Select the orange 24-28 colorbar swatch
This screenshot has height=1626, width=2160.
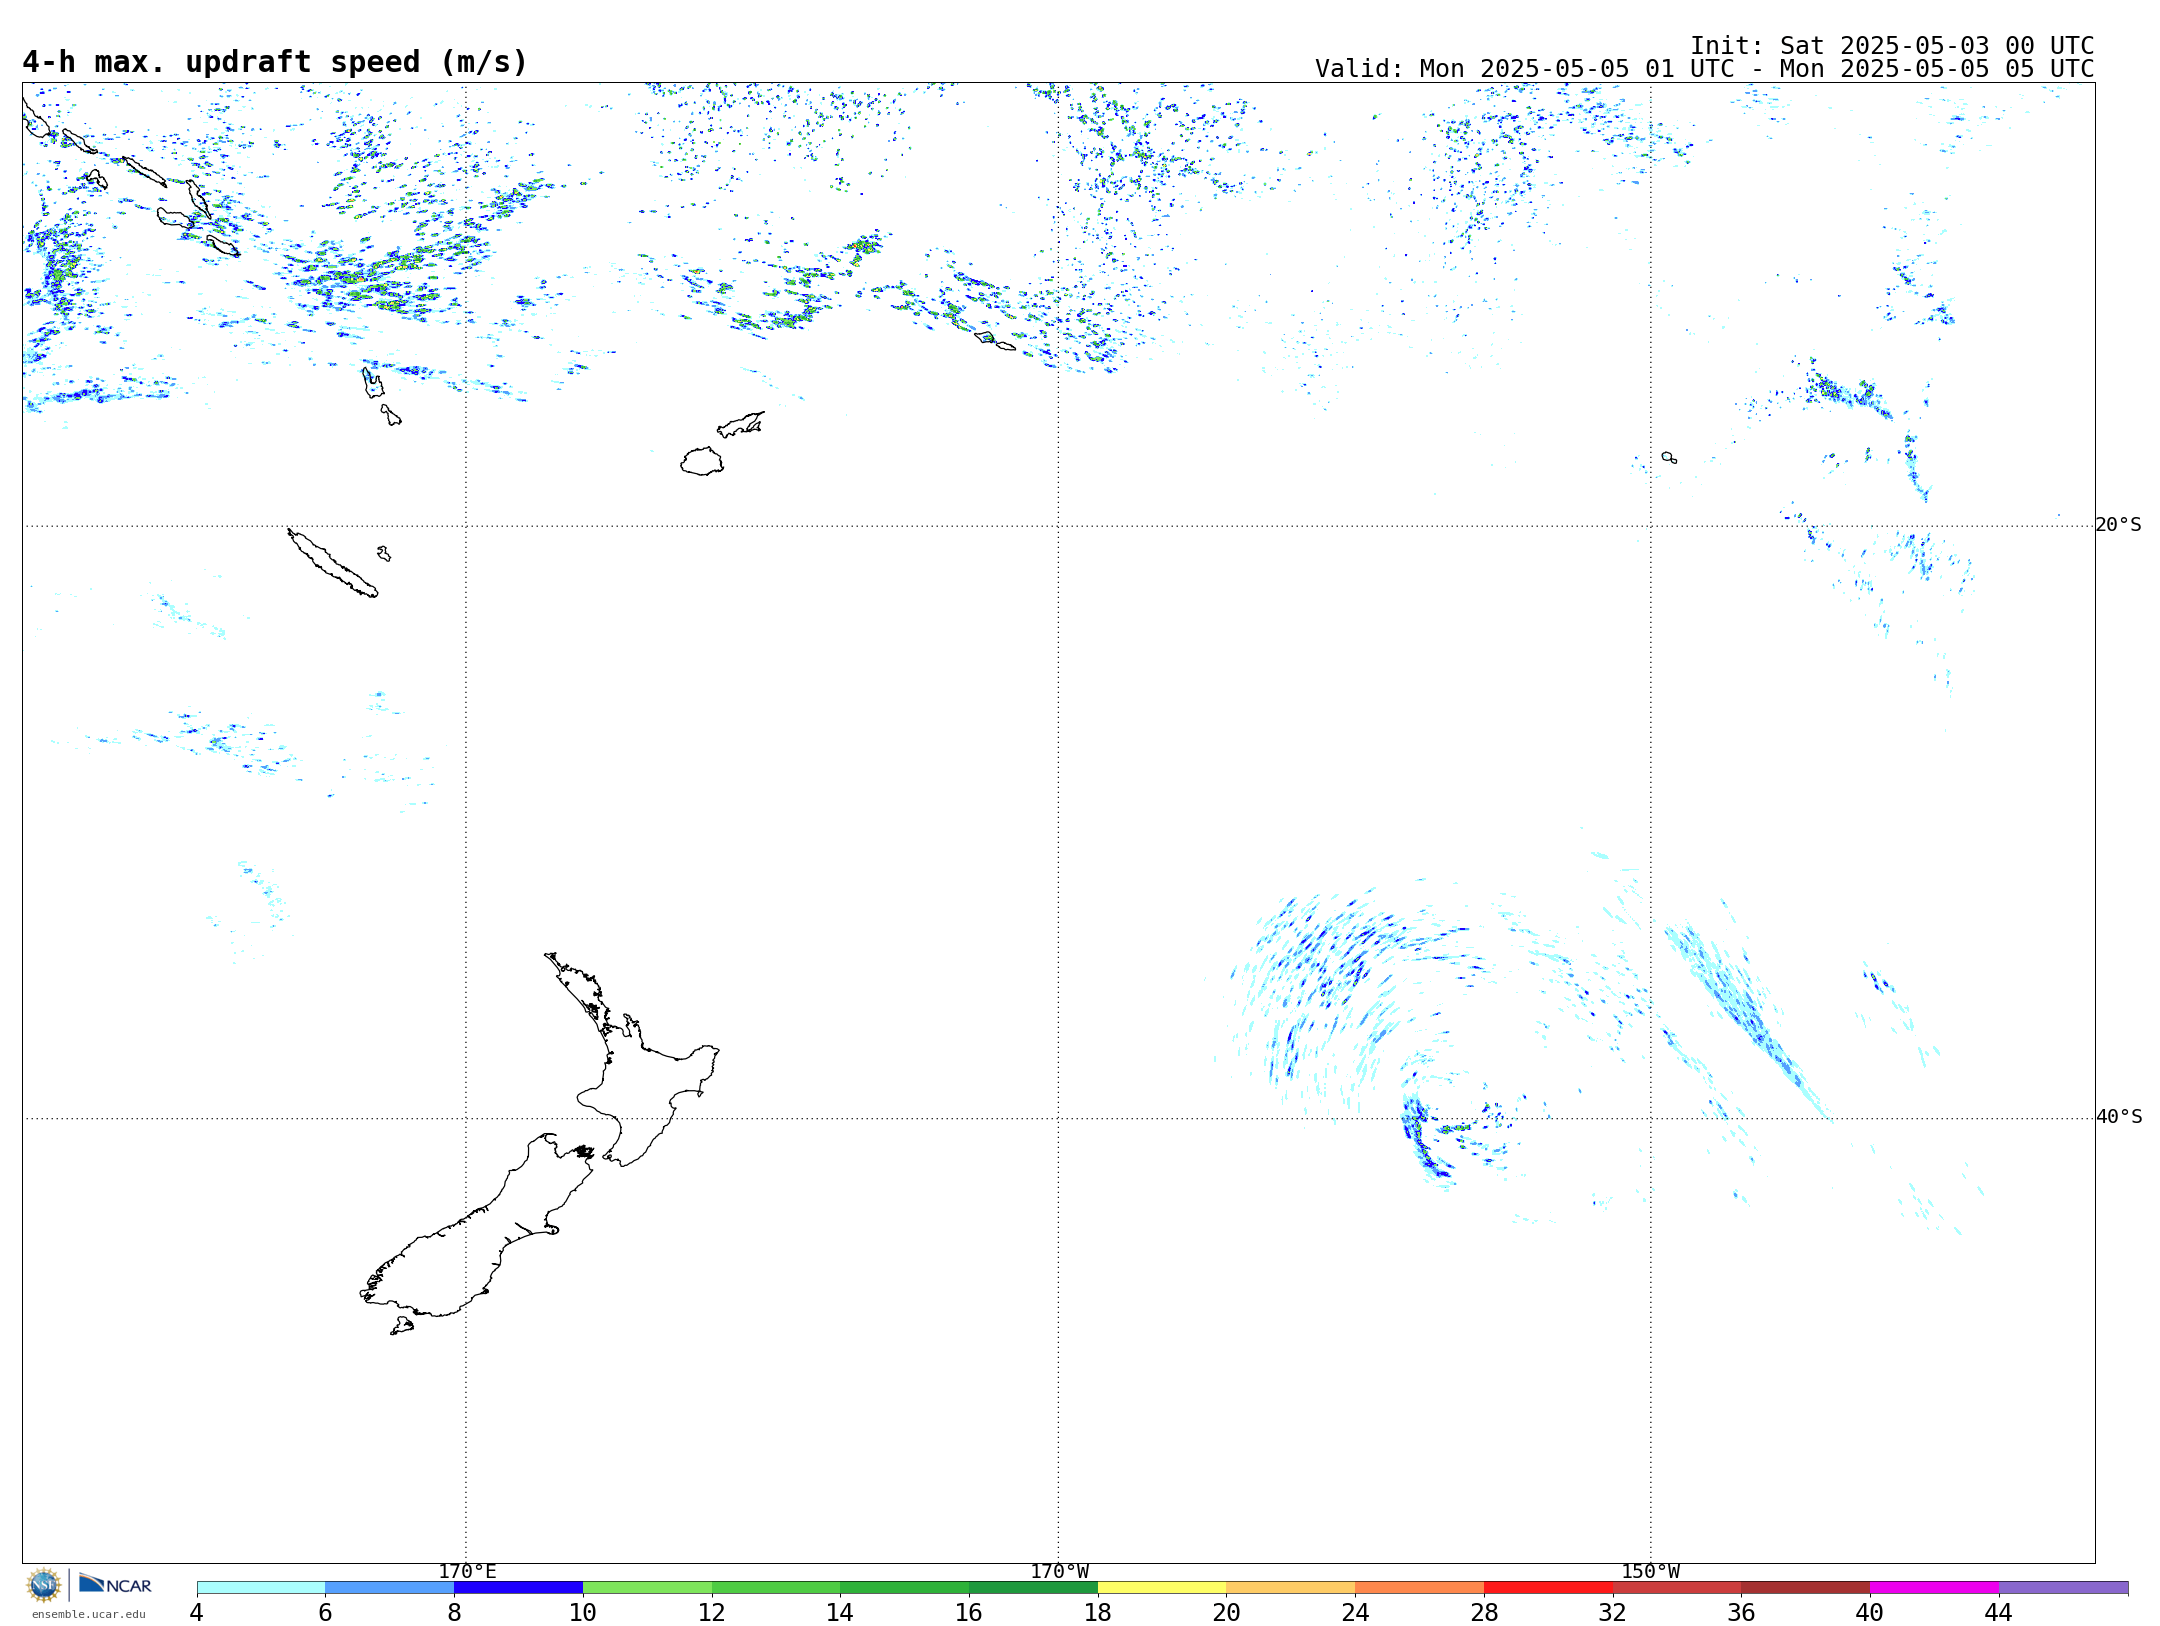(x=1420, y=1588)
